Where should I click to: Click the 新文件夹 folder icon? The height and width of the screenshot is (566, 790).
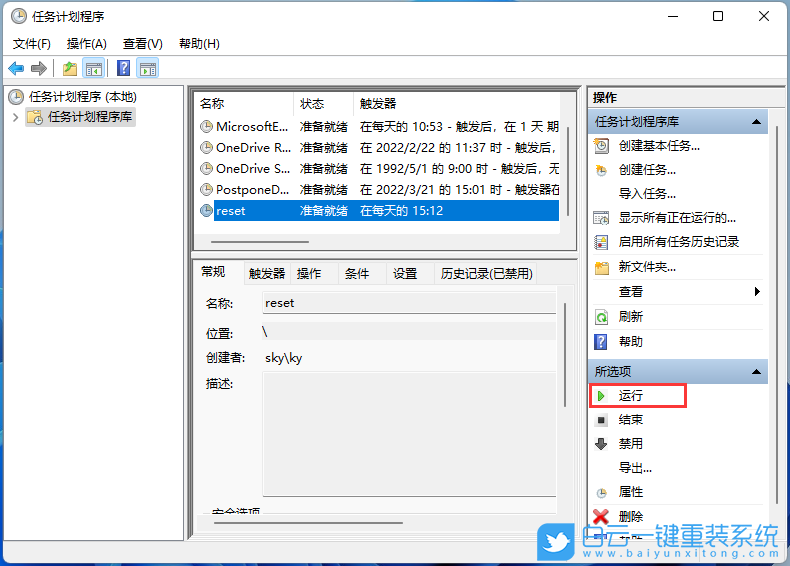(601, 267)
